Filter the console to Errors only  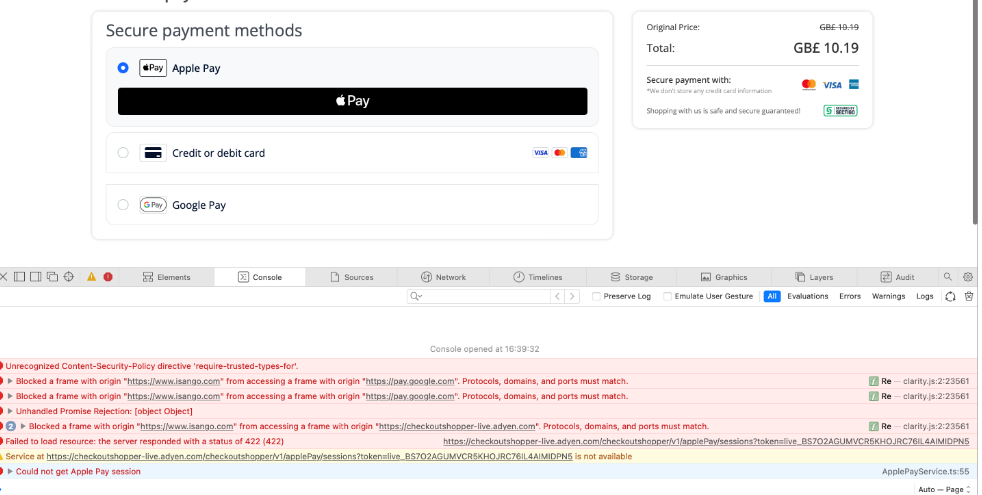point(850,296)
